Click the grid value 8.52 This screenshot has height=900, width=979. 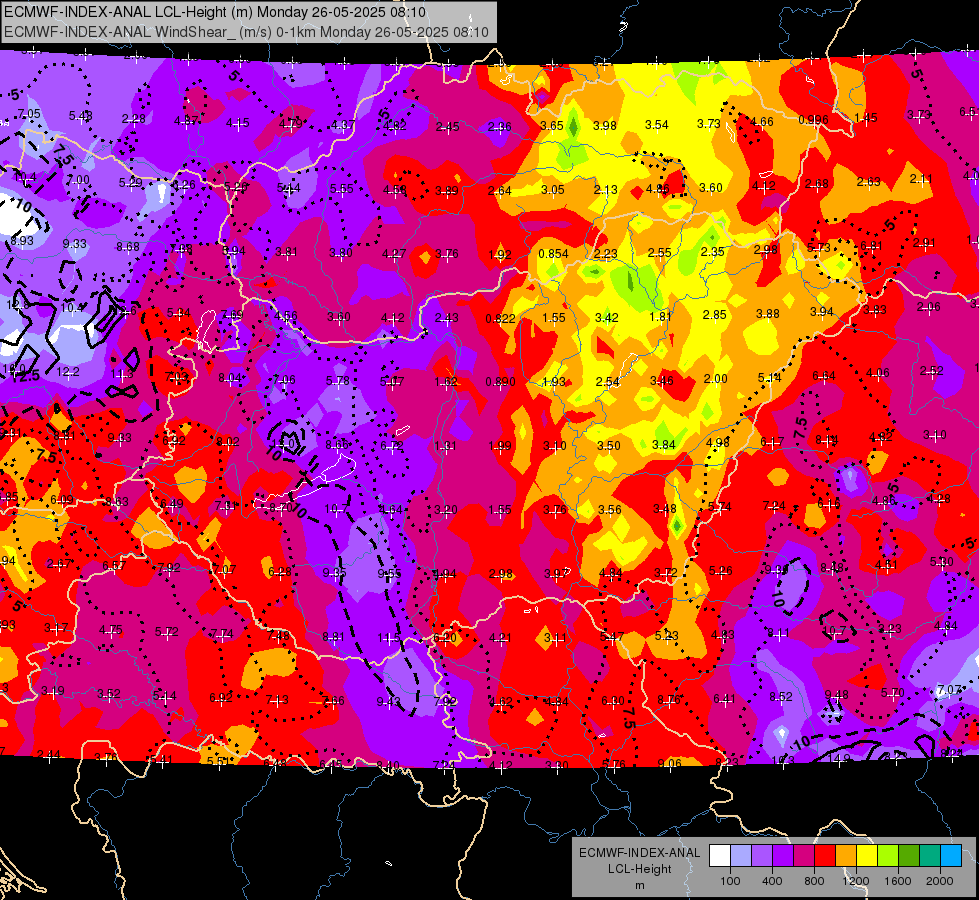tap(780, 697)
